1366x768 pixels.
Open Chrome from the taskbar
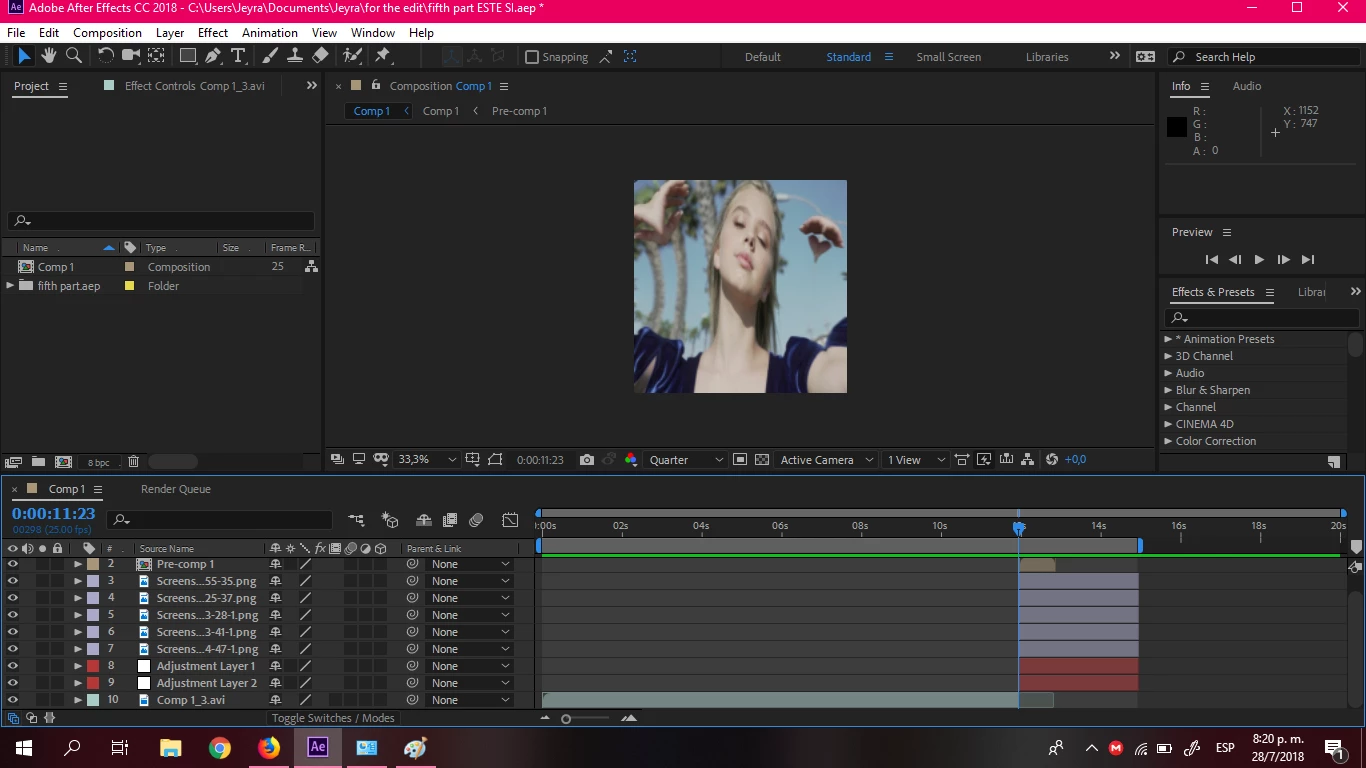coord(220,747)
